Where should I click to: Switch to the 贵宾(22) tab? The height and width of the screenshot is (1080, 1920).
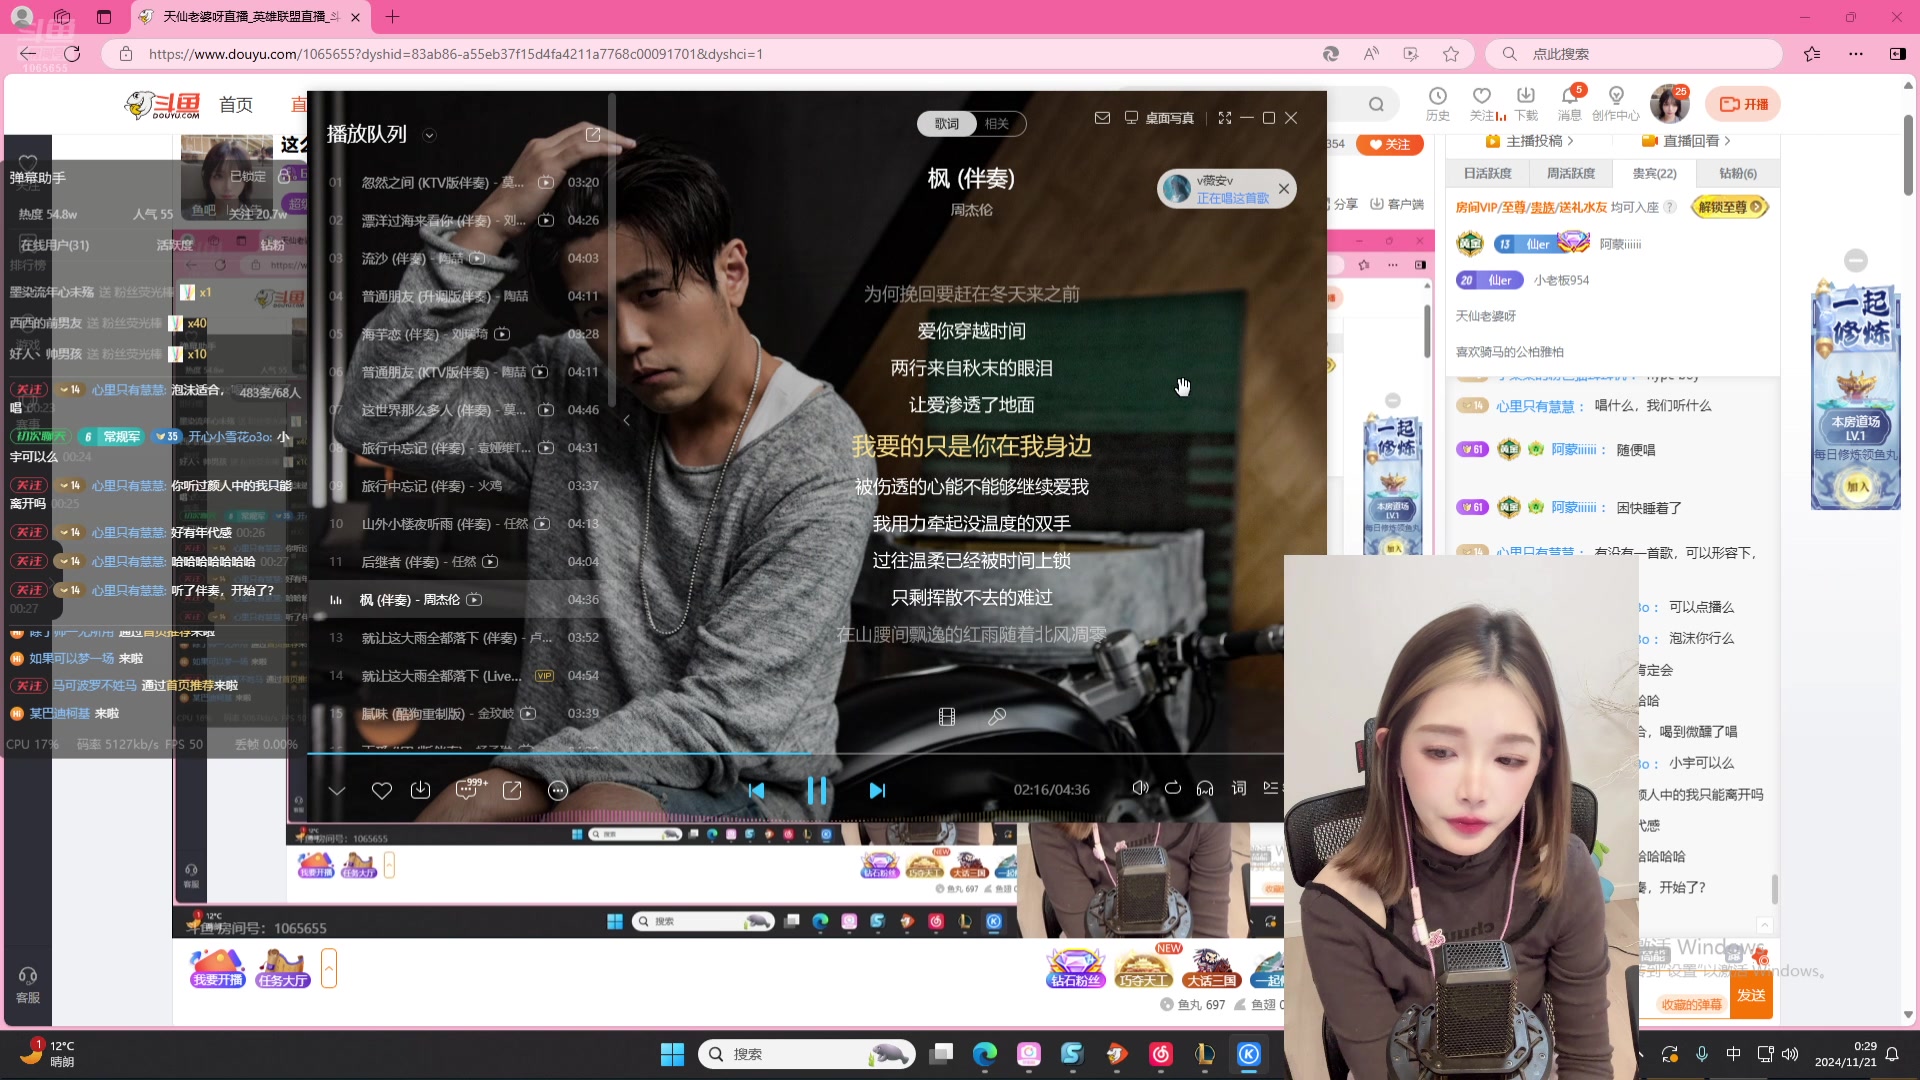1654,173
